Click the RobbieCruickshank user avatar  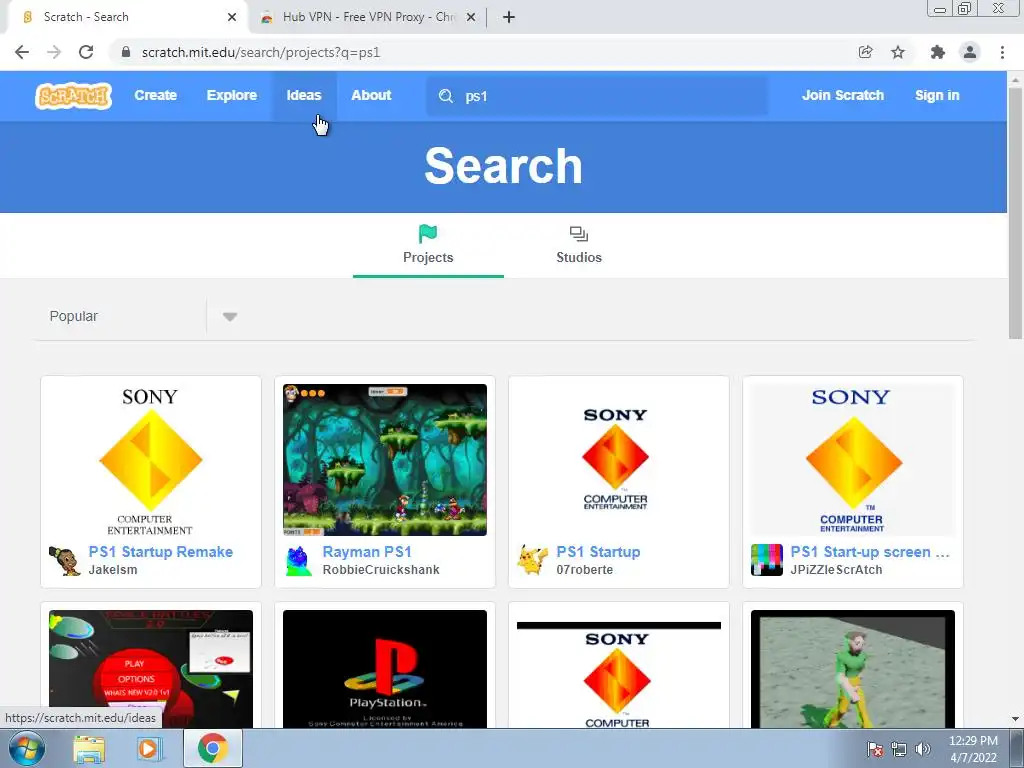(298, 560)
